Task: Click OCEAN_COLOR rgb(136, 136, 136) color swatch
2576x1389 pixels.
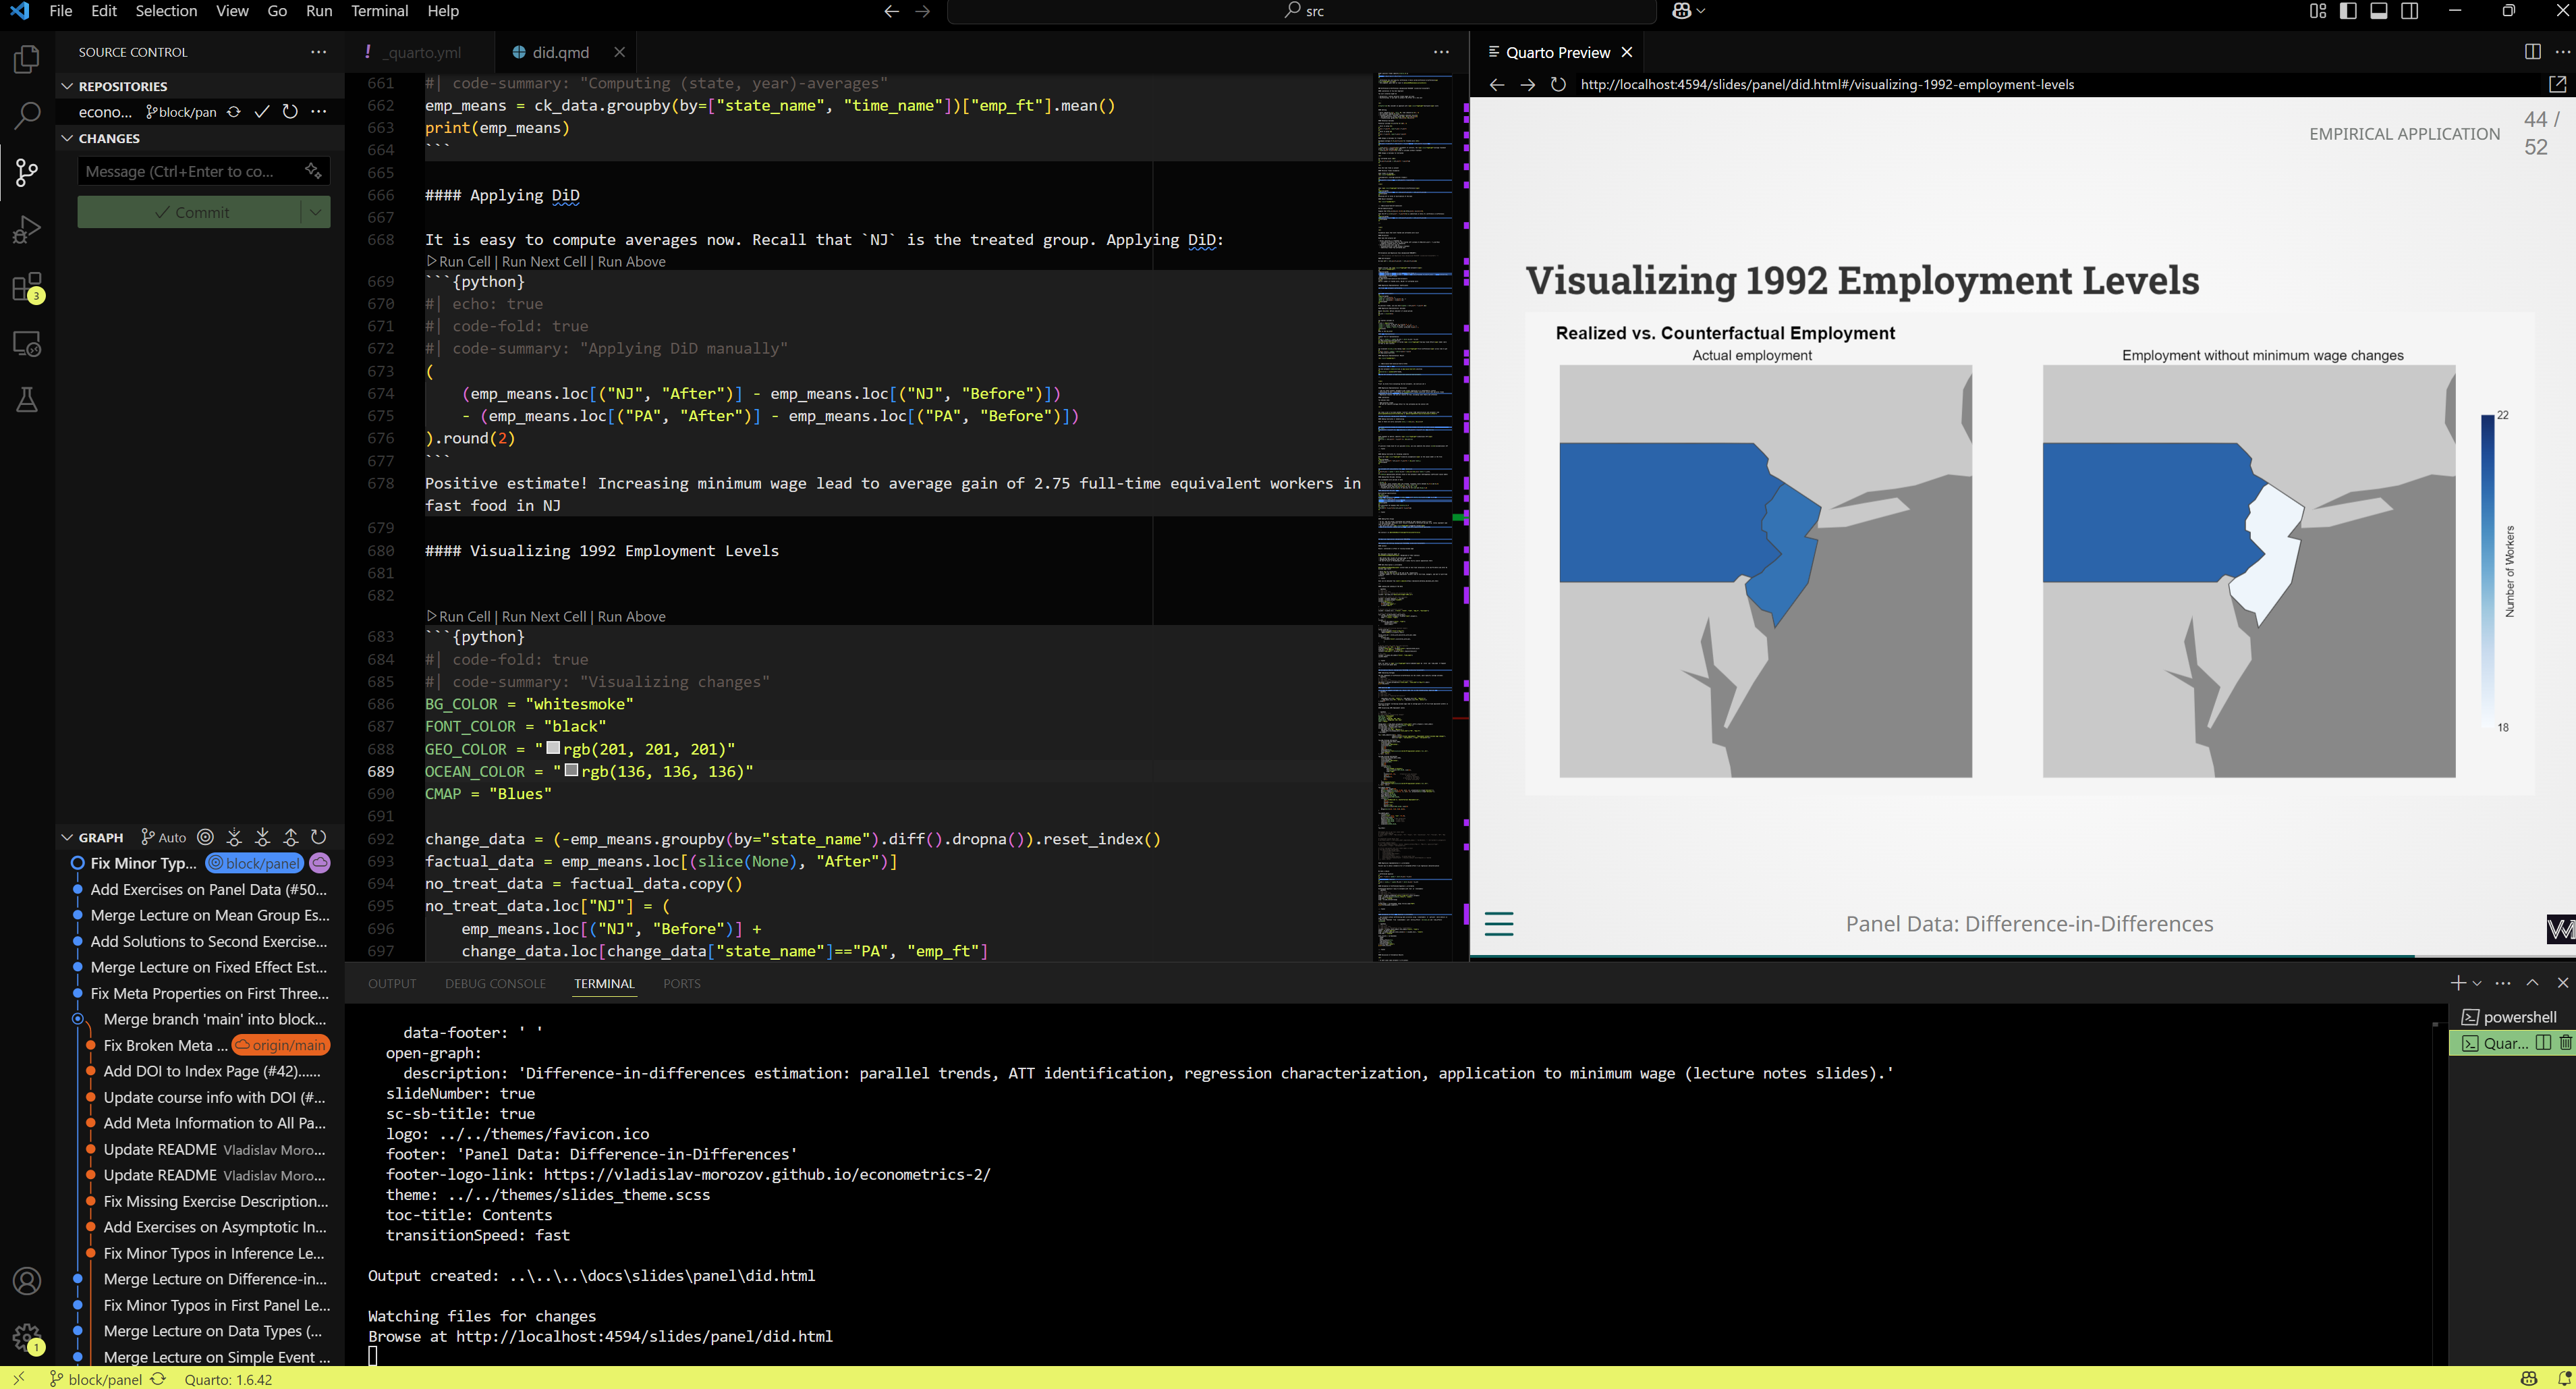Action: pyautogui.click(x=571, y=770)
